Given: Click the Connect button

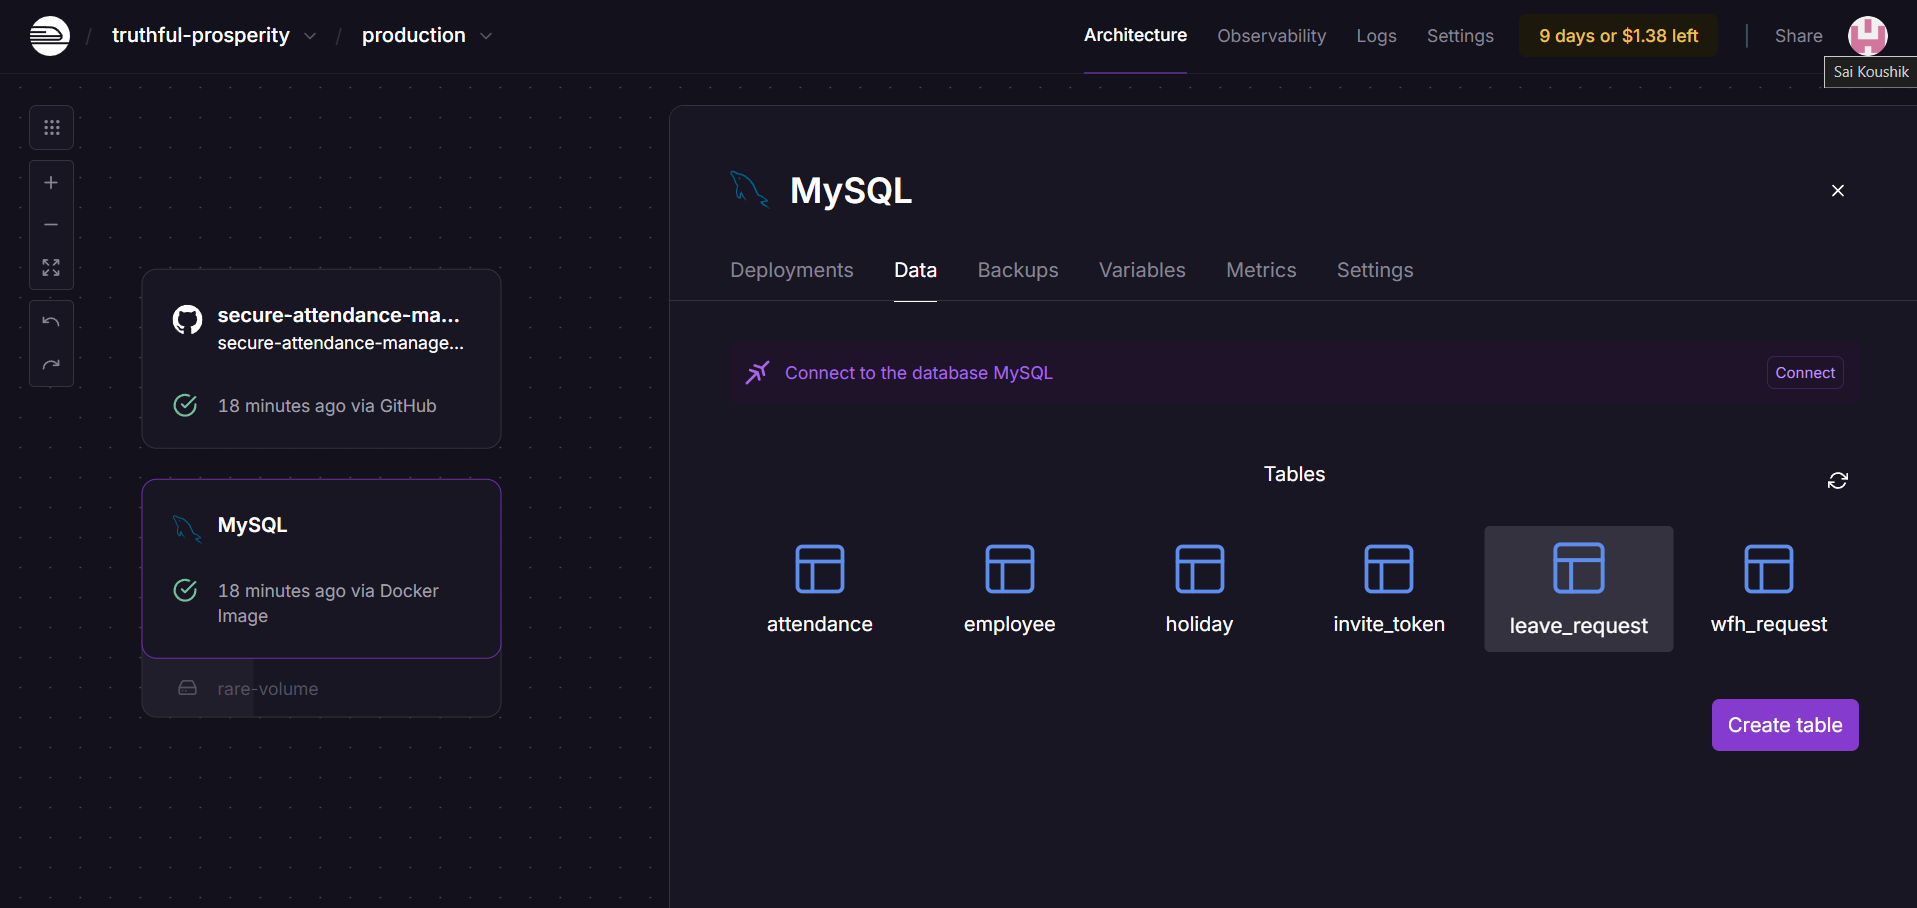Looking at the screenshot, I should pos(1804,373).
